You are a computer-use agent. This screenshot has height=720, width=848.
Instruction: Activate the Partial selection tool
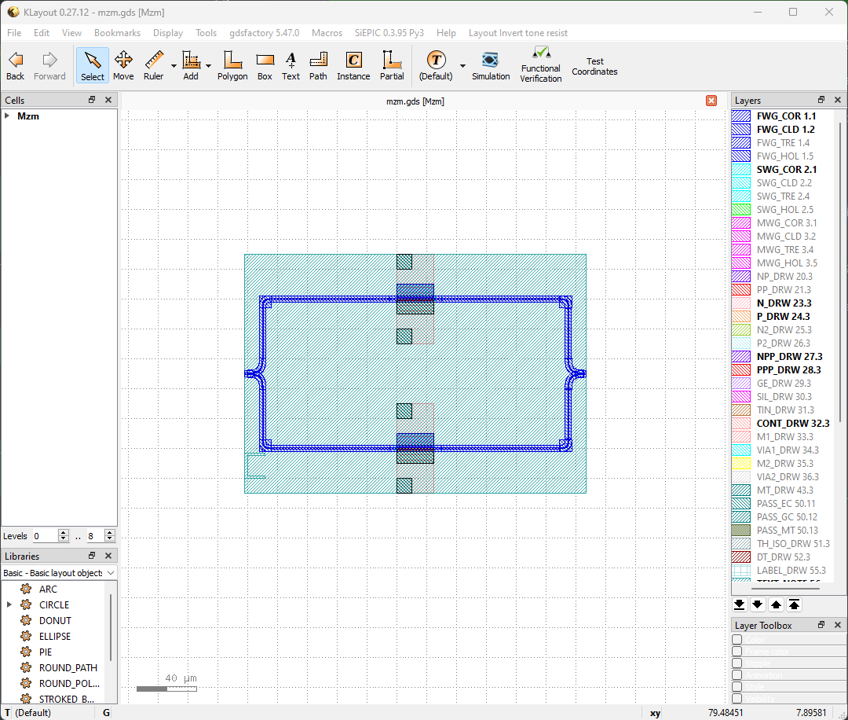click(x=392, y=65)
